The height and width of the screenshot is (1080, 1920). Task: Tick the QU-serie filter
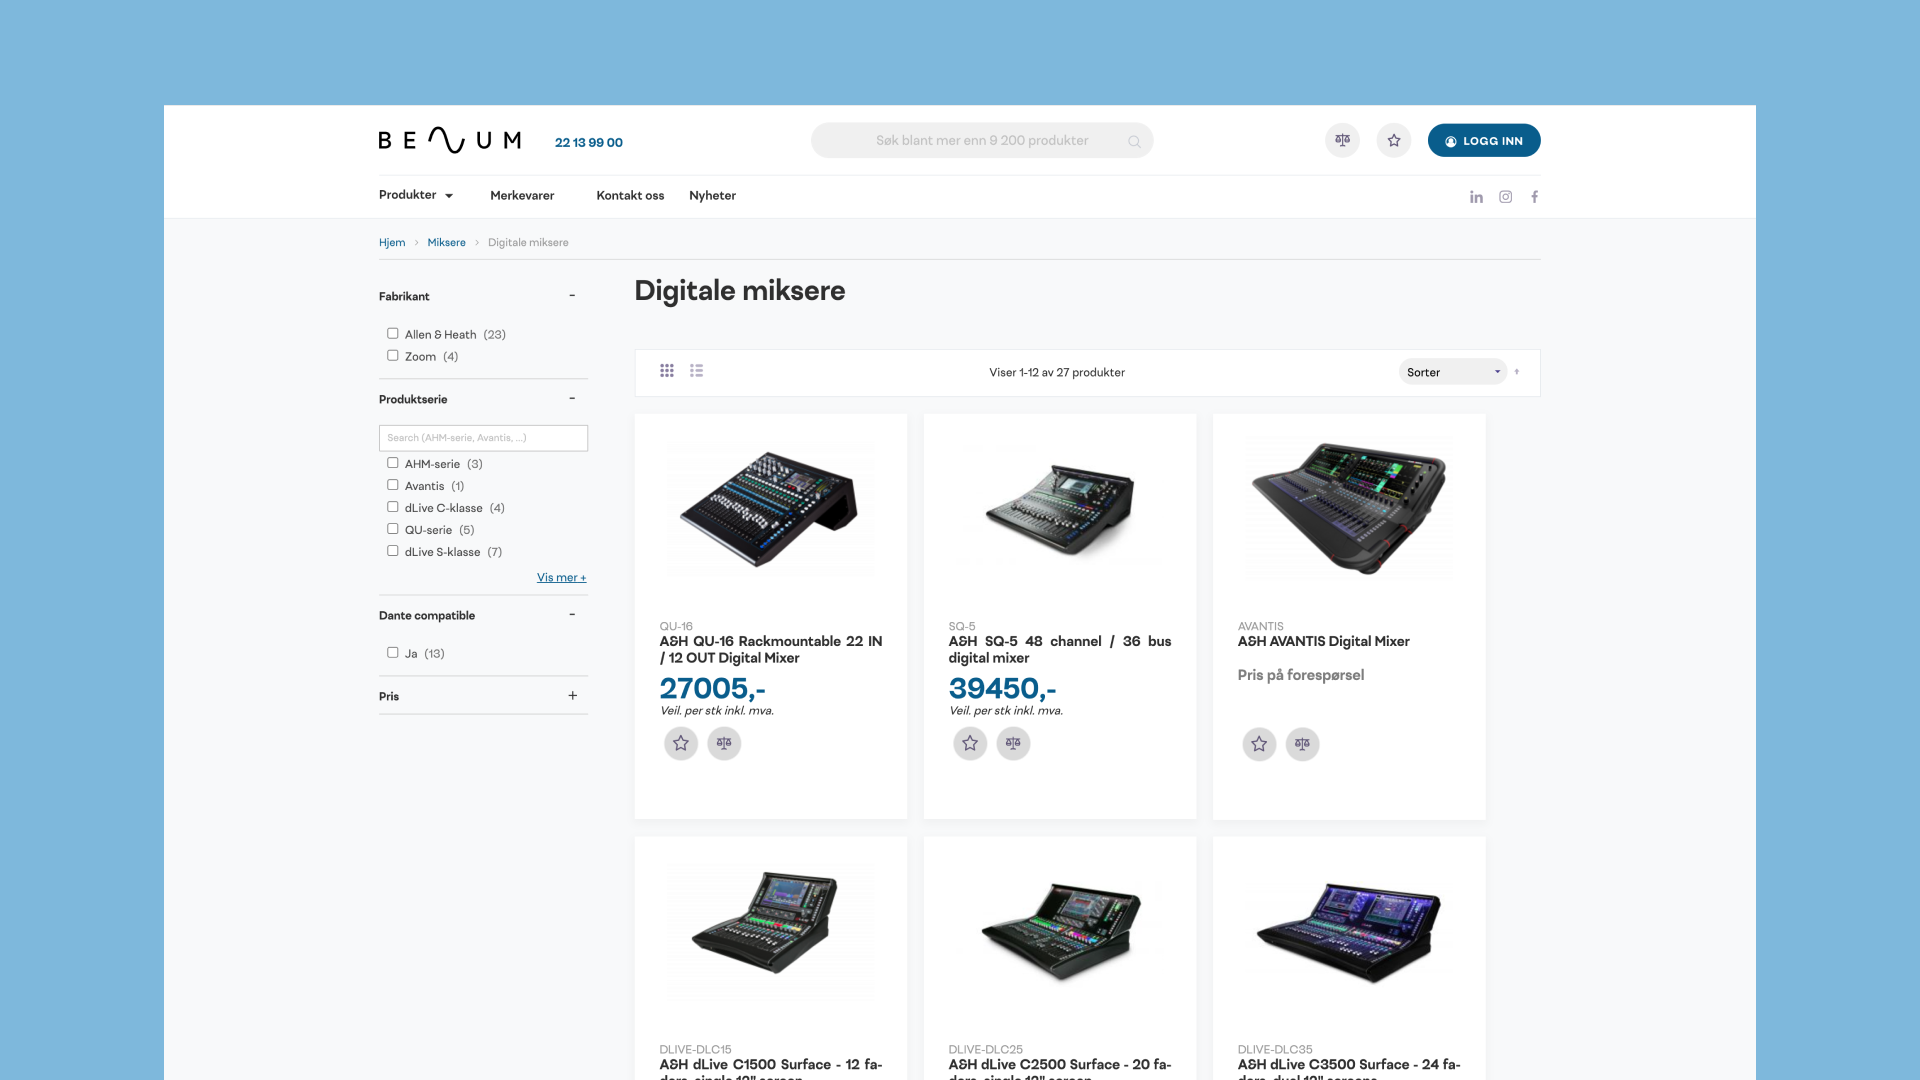coord(393,529)
